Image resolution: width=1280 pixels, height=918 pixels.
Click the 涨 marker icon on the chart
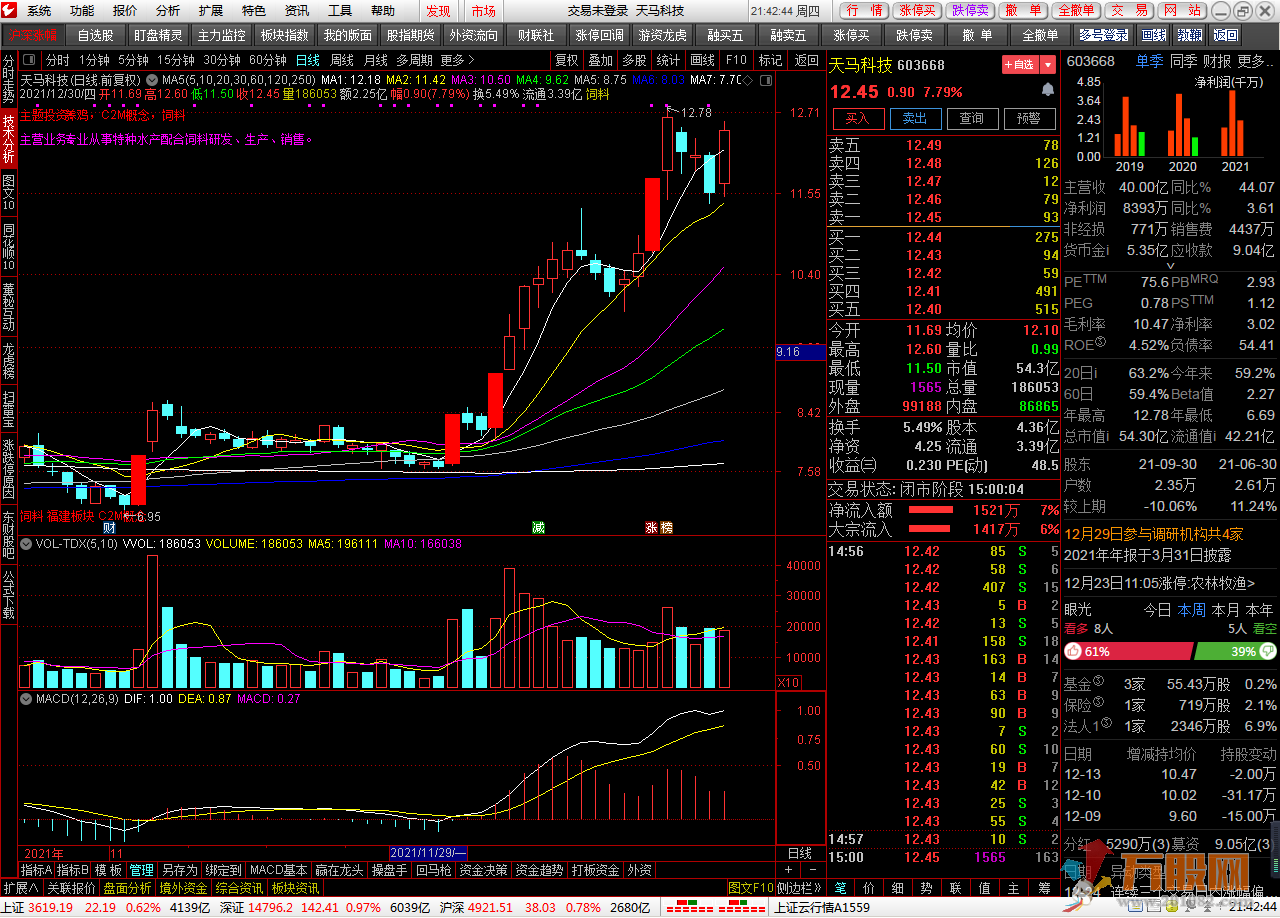(x=651, y=527)
